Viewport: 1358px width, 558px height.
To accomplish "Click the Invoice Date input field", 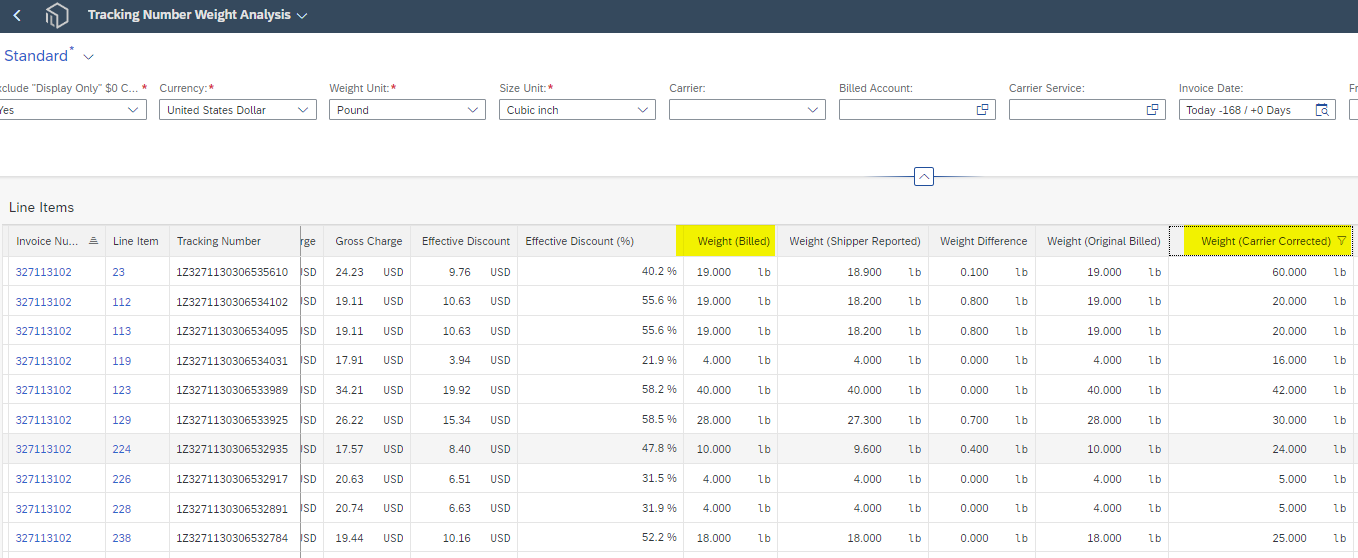I will 1244,110.
